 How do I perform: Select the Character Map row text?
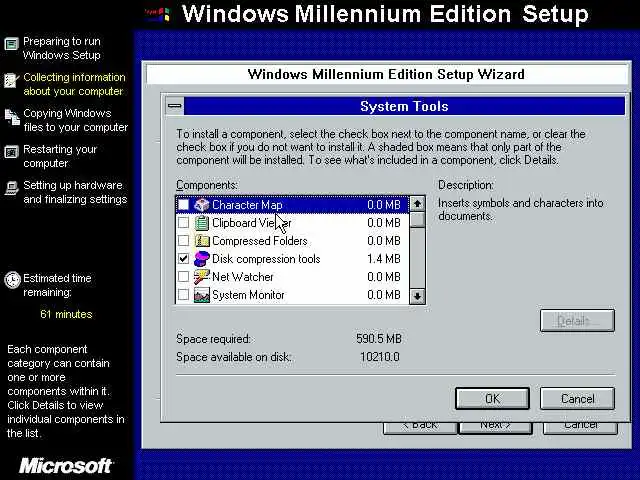point(247,205)
